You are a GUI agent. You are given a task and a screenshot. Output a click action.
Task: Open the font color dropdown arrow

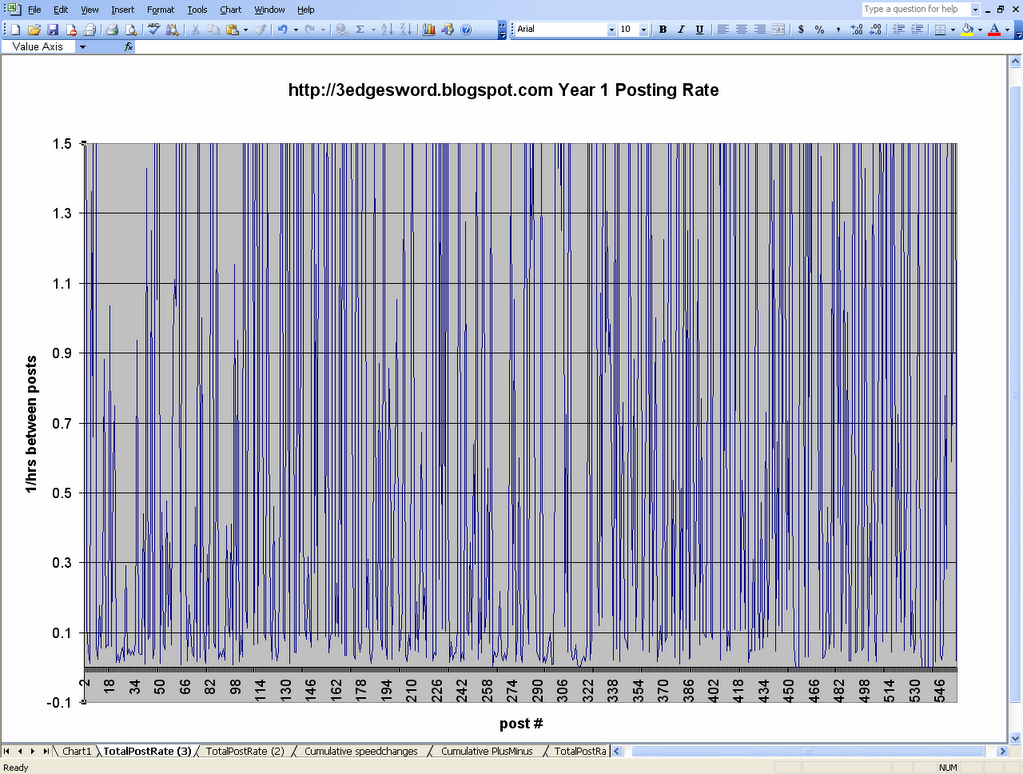pos(1007,29)
